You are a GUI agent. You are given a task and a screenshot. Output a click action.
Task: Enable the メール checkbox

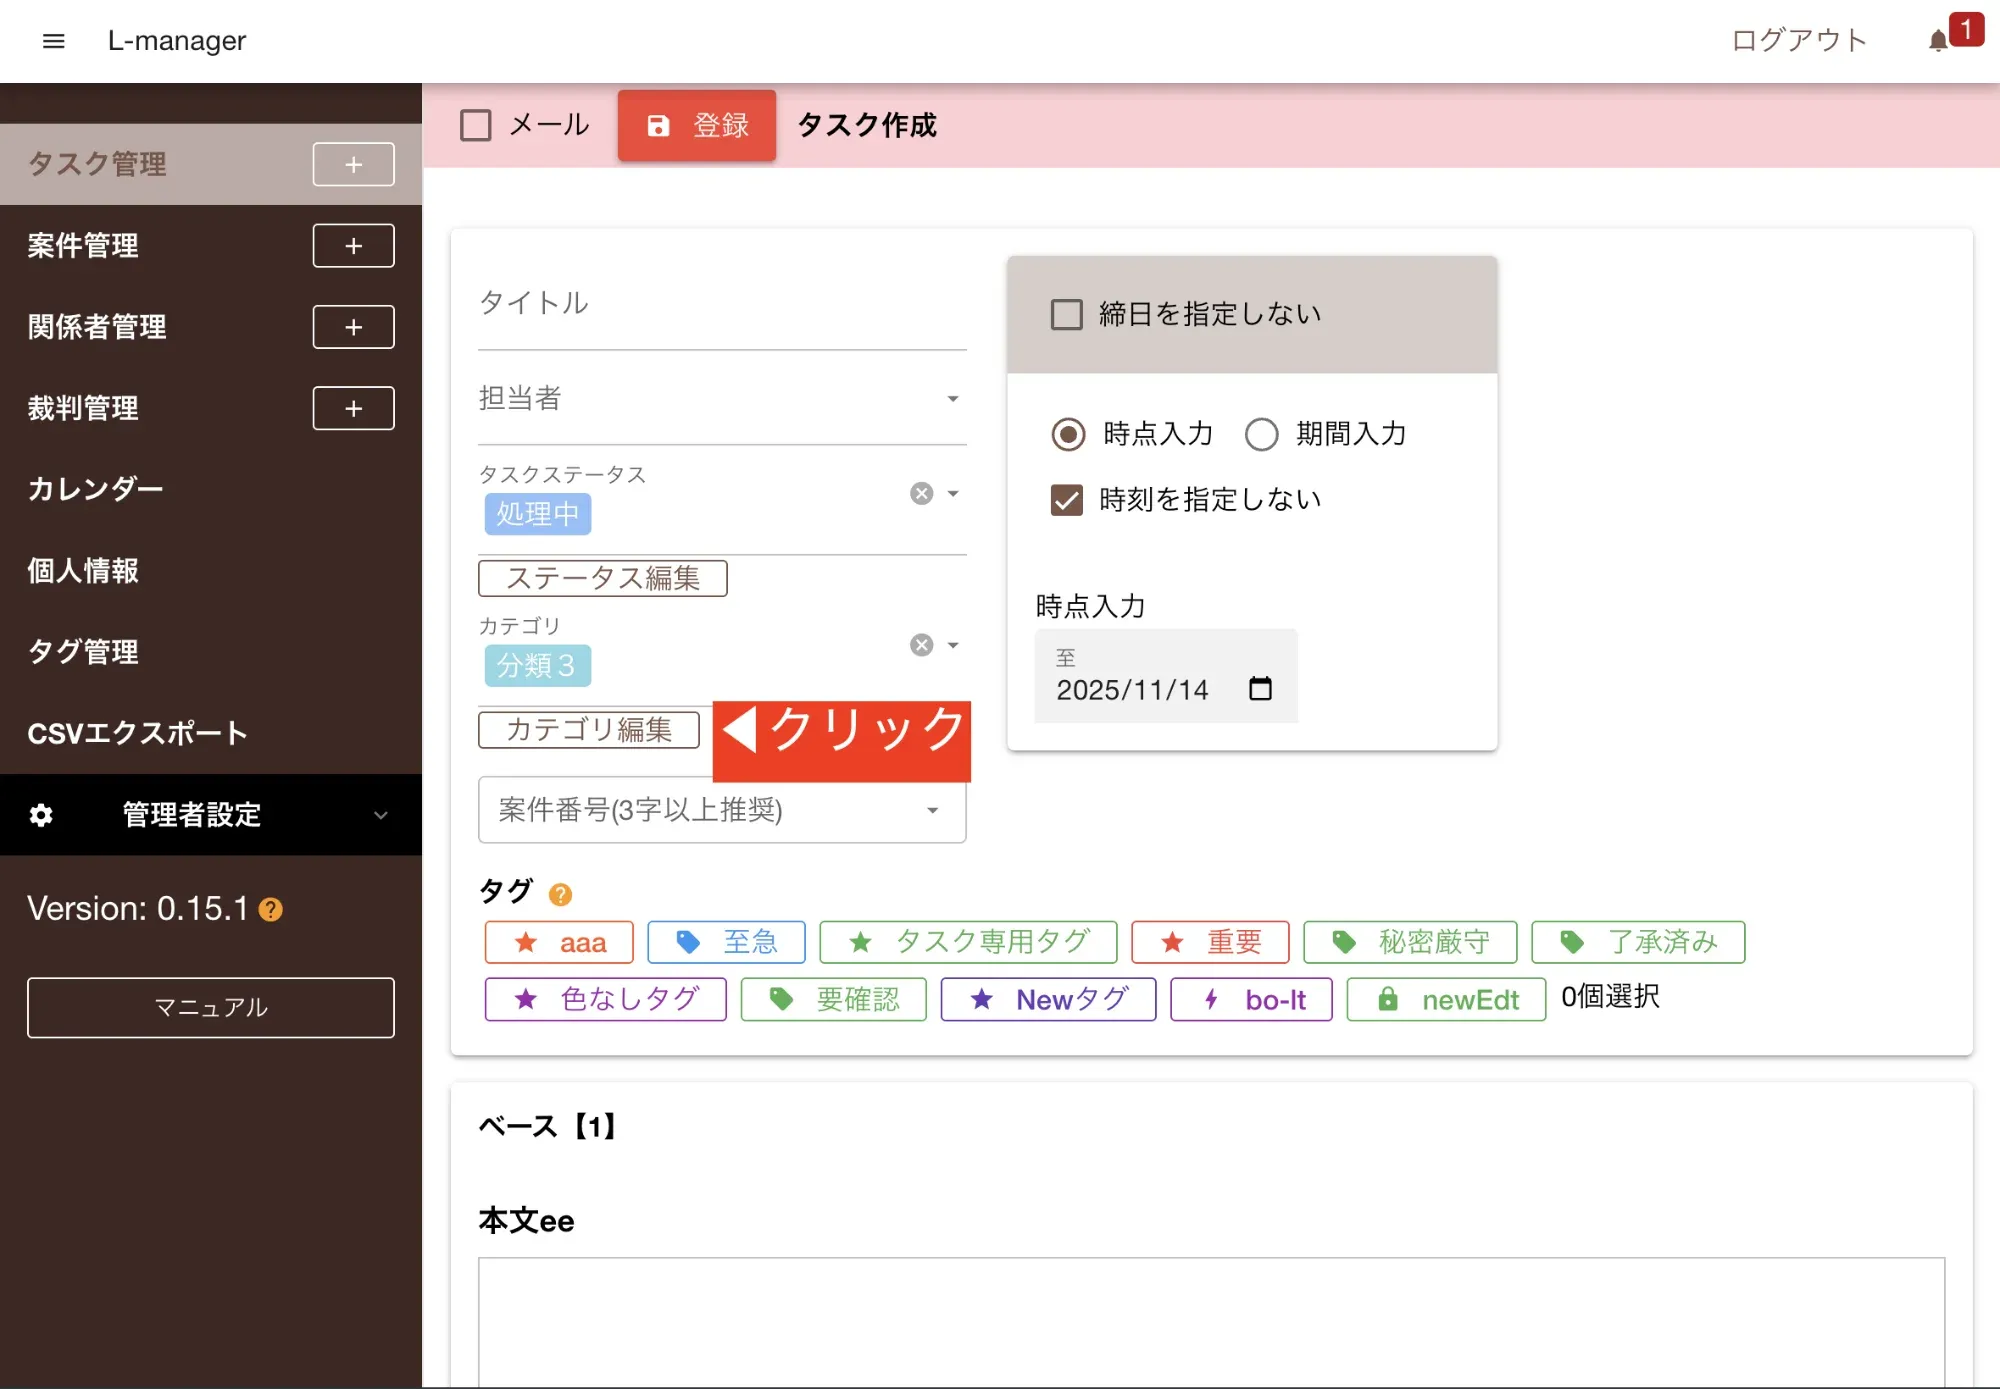[x=476, y=126]
